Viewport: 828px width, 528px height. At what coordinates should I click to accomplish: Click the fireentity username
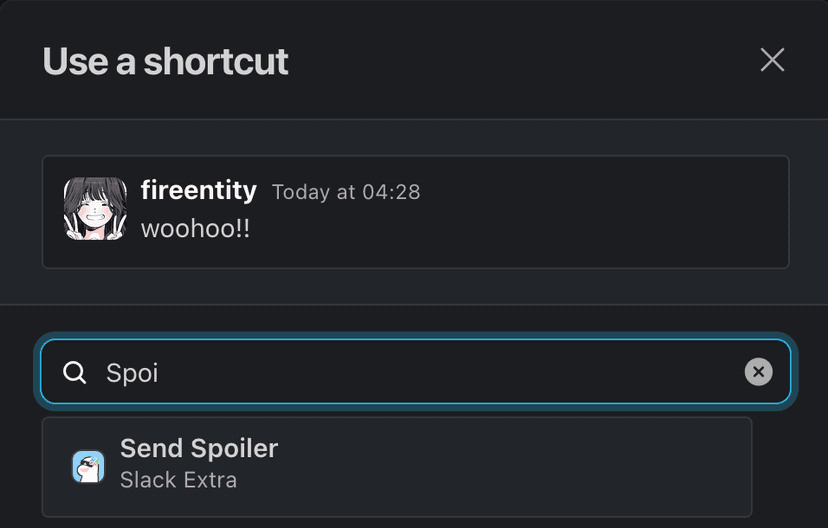[x=198, y=190]
